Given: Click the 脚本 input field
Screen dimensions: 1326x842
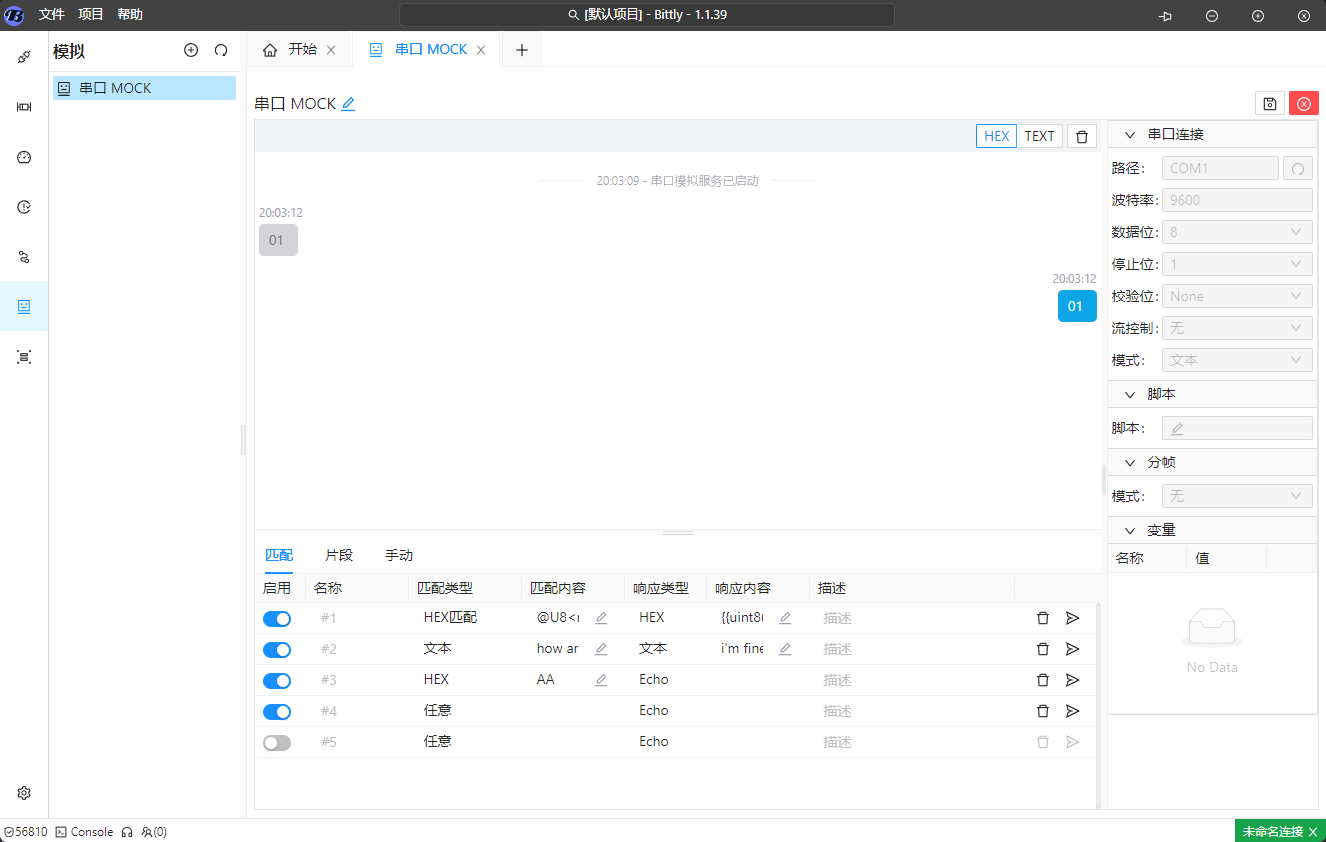Looking at the screenshot, I should coord(1237,428).
